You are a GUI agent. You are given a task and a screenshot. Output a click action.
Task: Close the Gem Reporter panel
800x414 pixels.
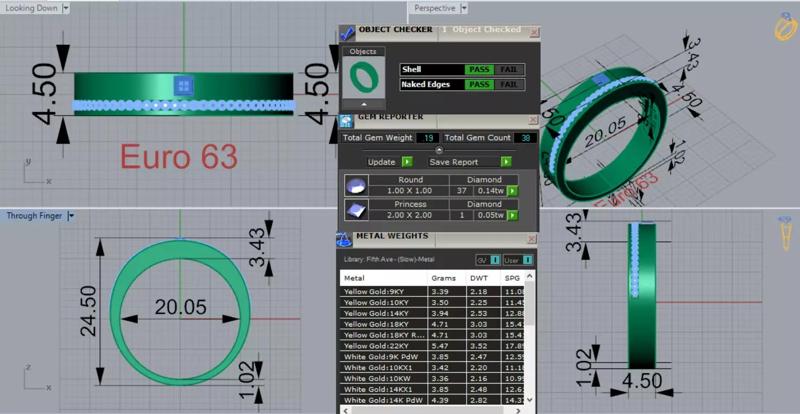pyautogui.click(x=533, y=120)
